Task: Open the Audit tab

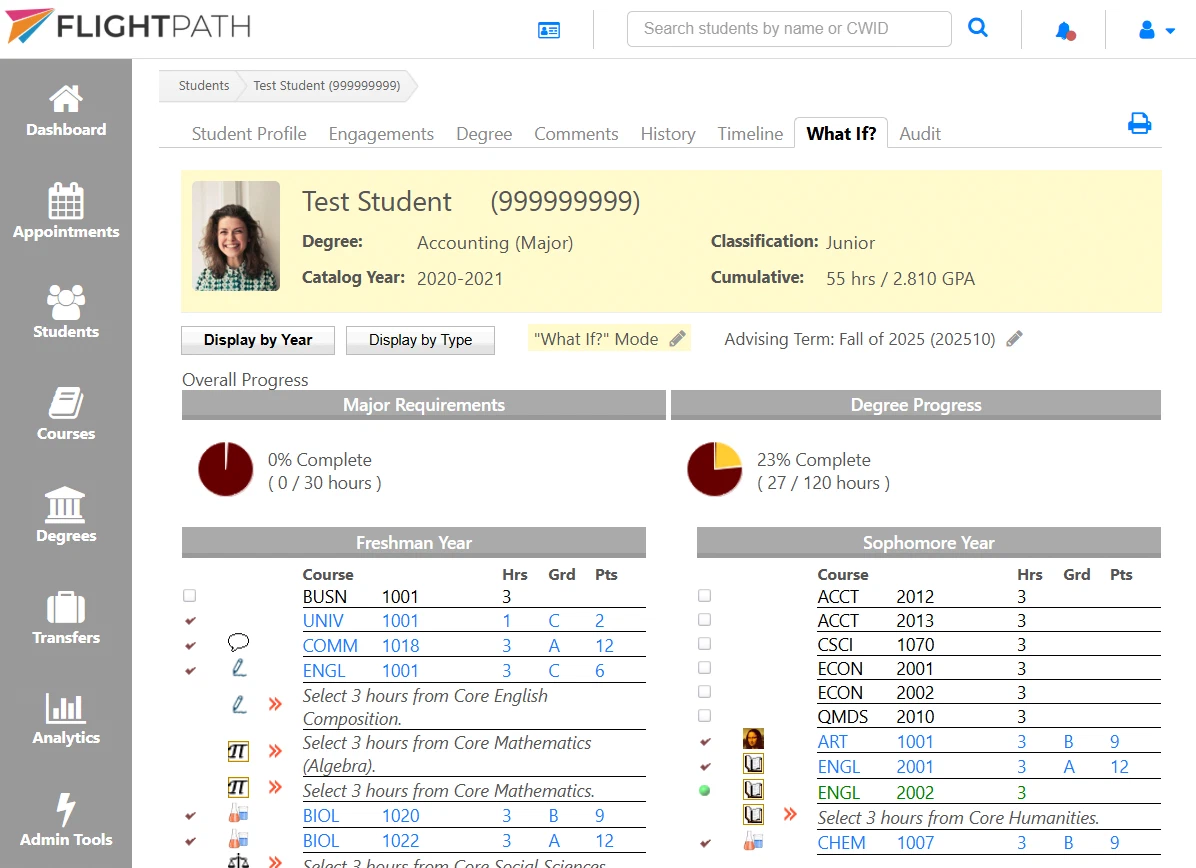Action: pyautogui.click(x=920, y=133)
